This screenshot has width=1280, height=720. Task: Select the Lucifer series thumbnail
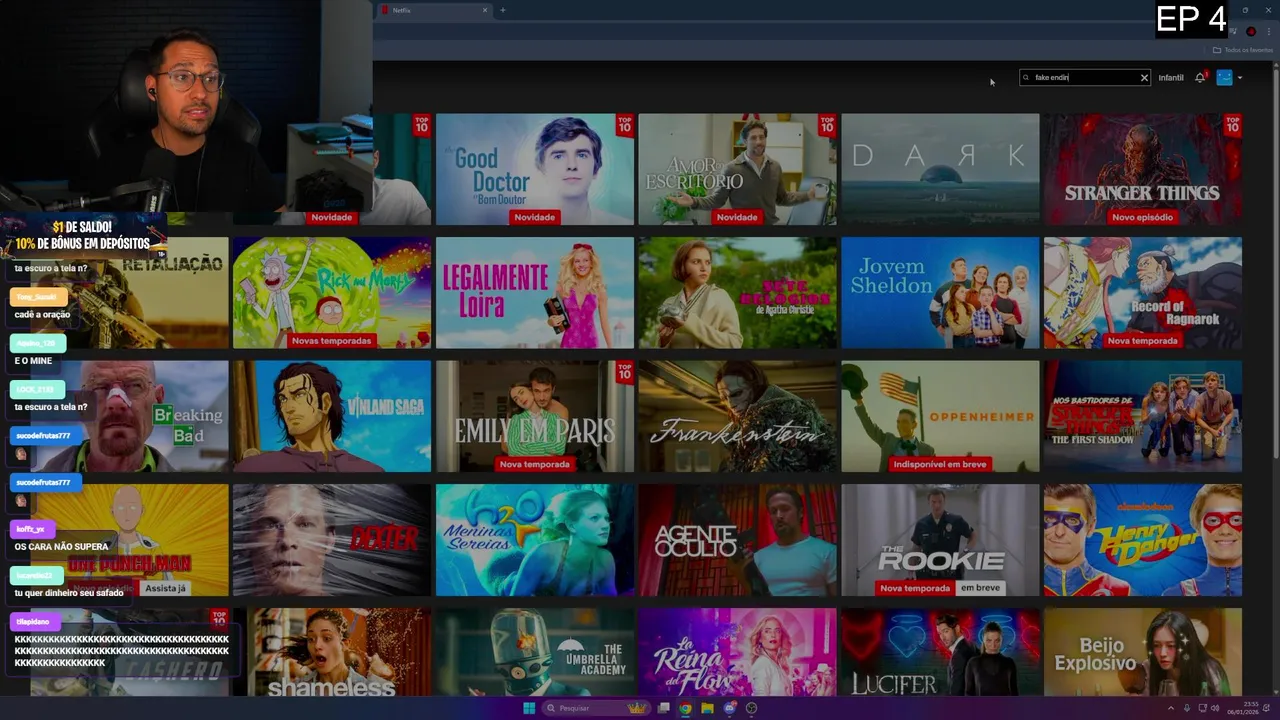coord(940,652)
